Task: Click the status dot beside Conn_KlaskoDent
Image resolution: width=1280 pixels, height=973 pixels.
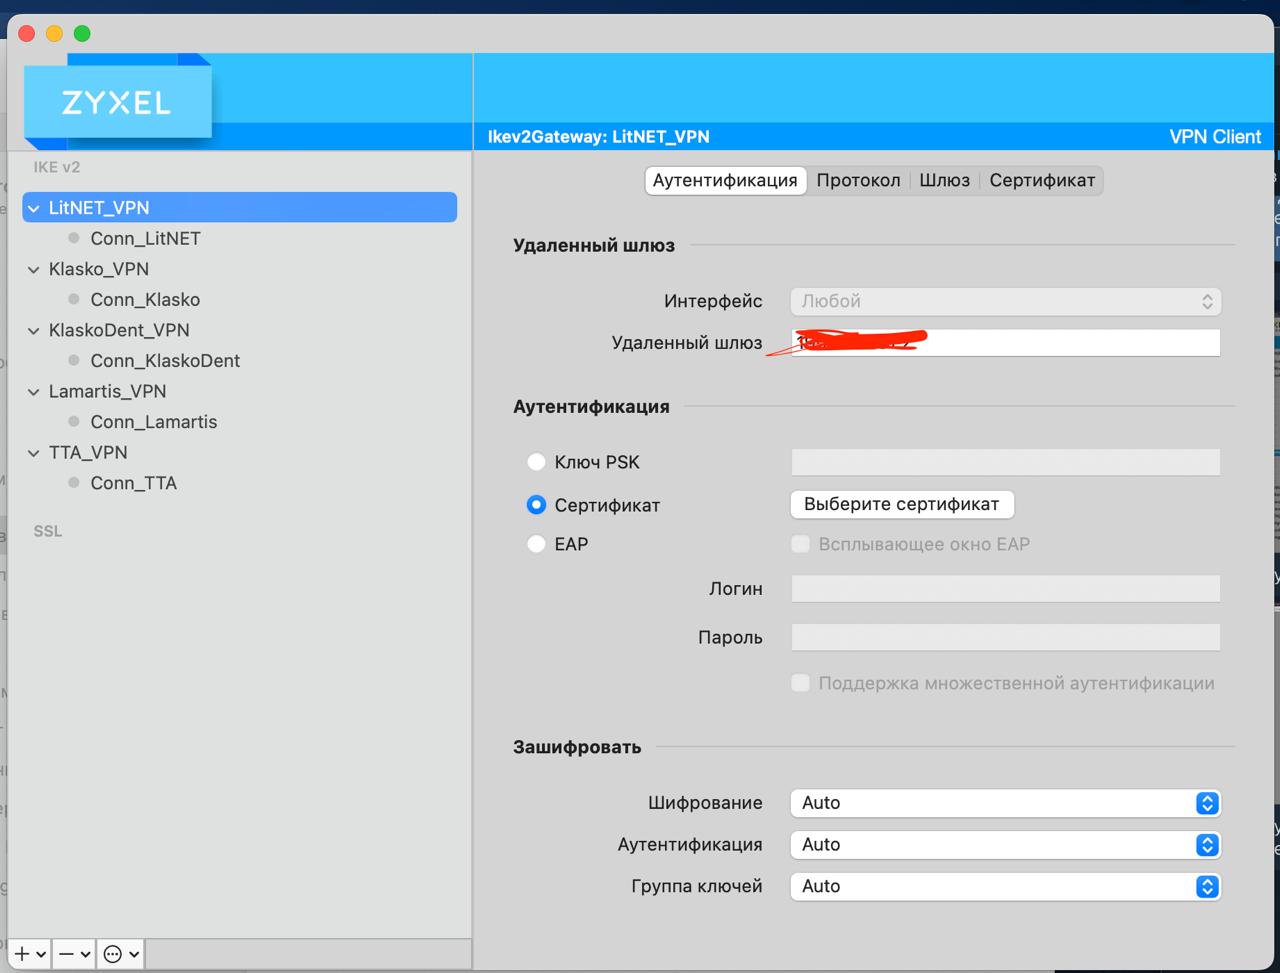Action: (x=73, y=360)
